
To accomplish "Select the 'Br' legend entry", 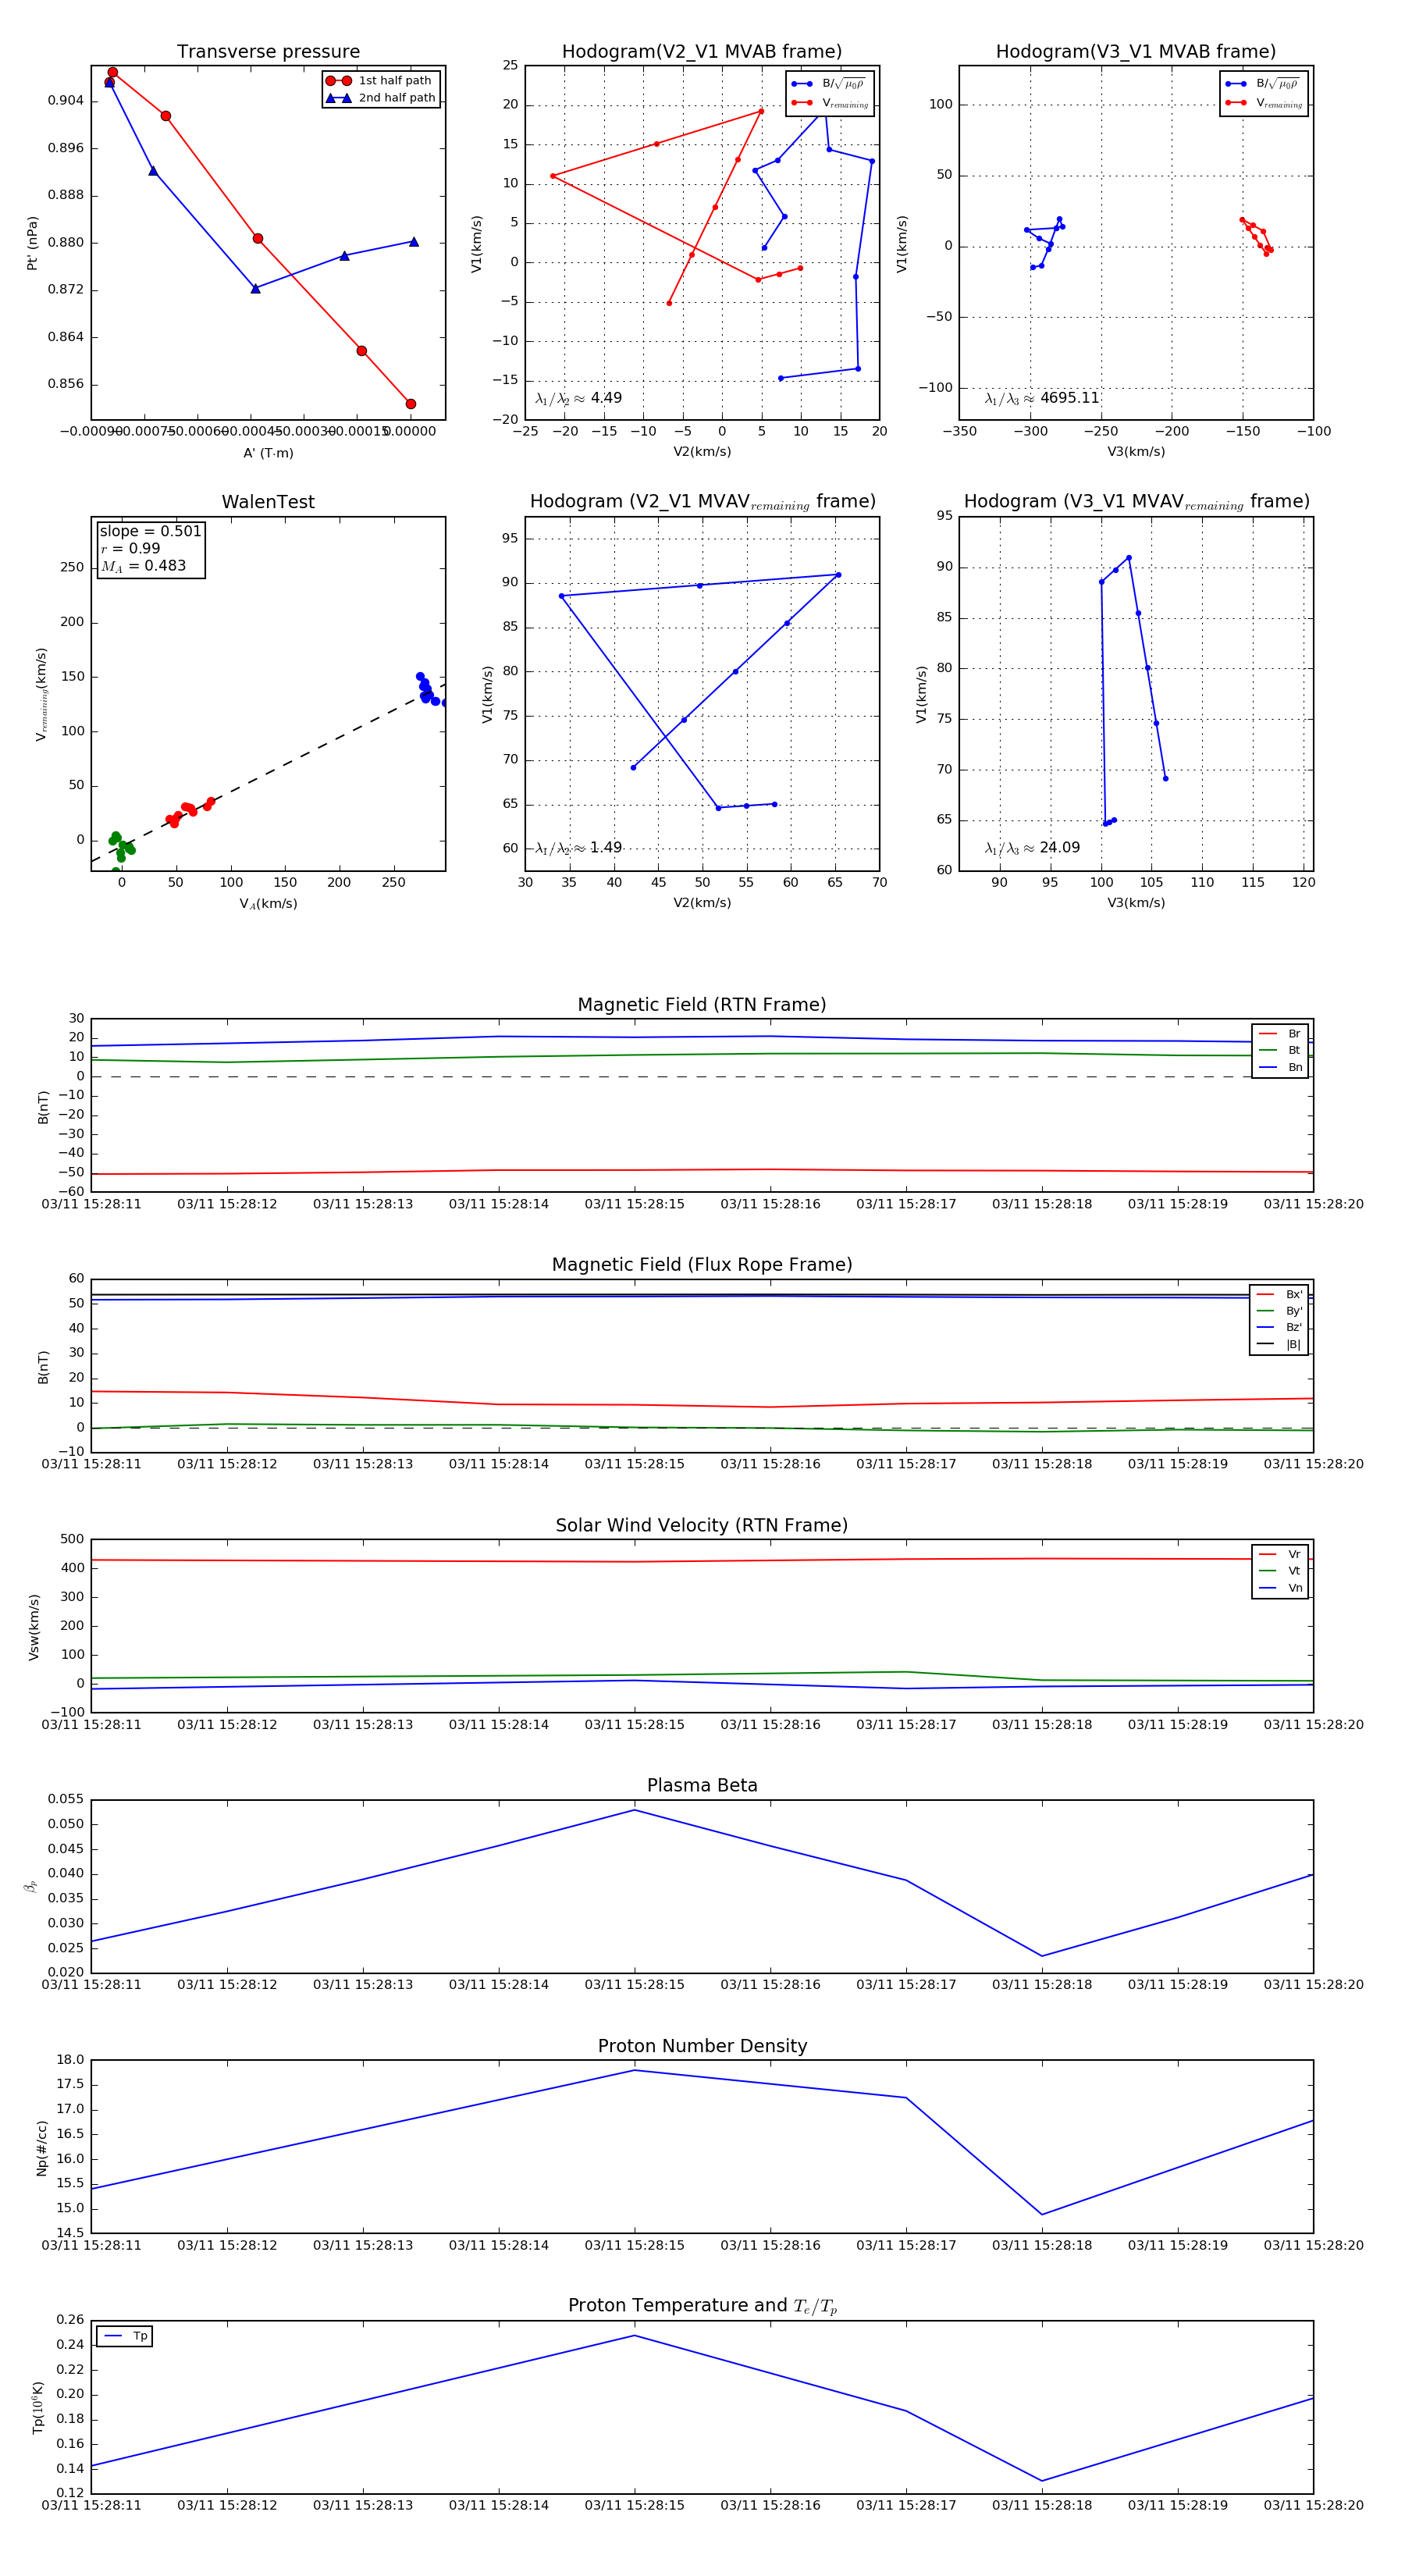I will pos(1280,1034).
